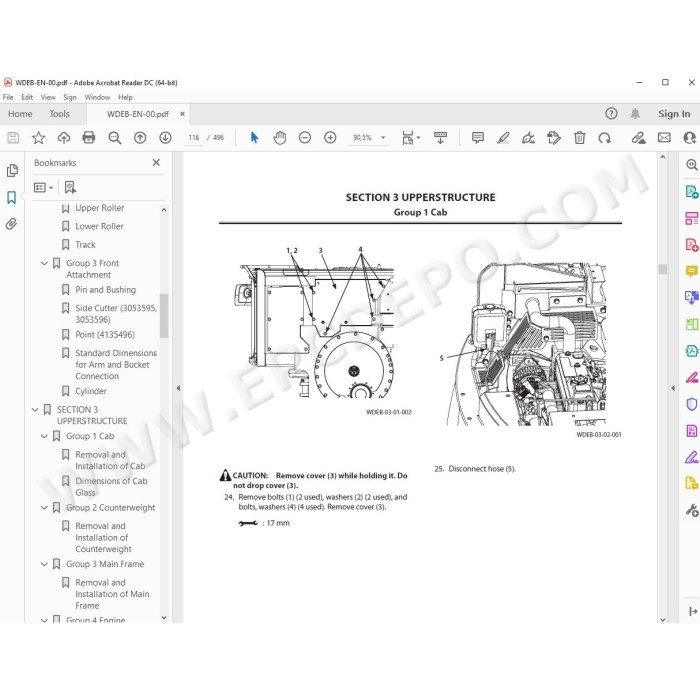Open the Upper Roller bookmark

tap(100, 208)
